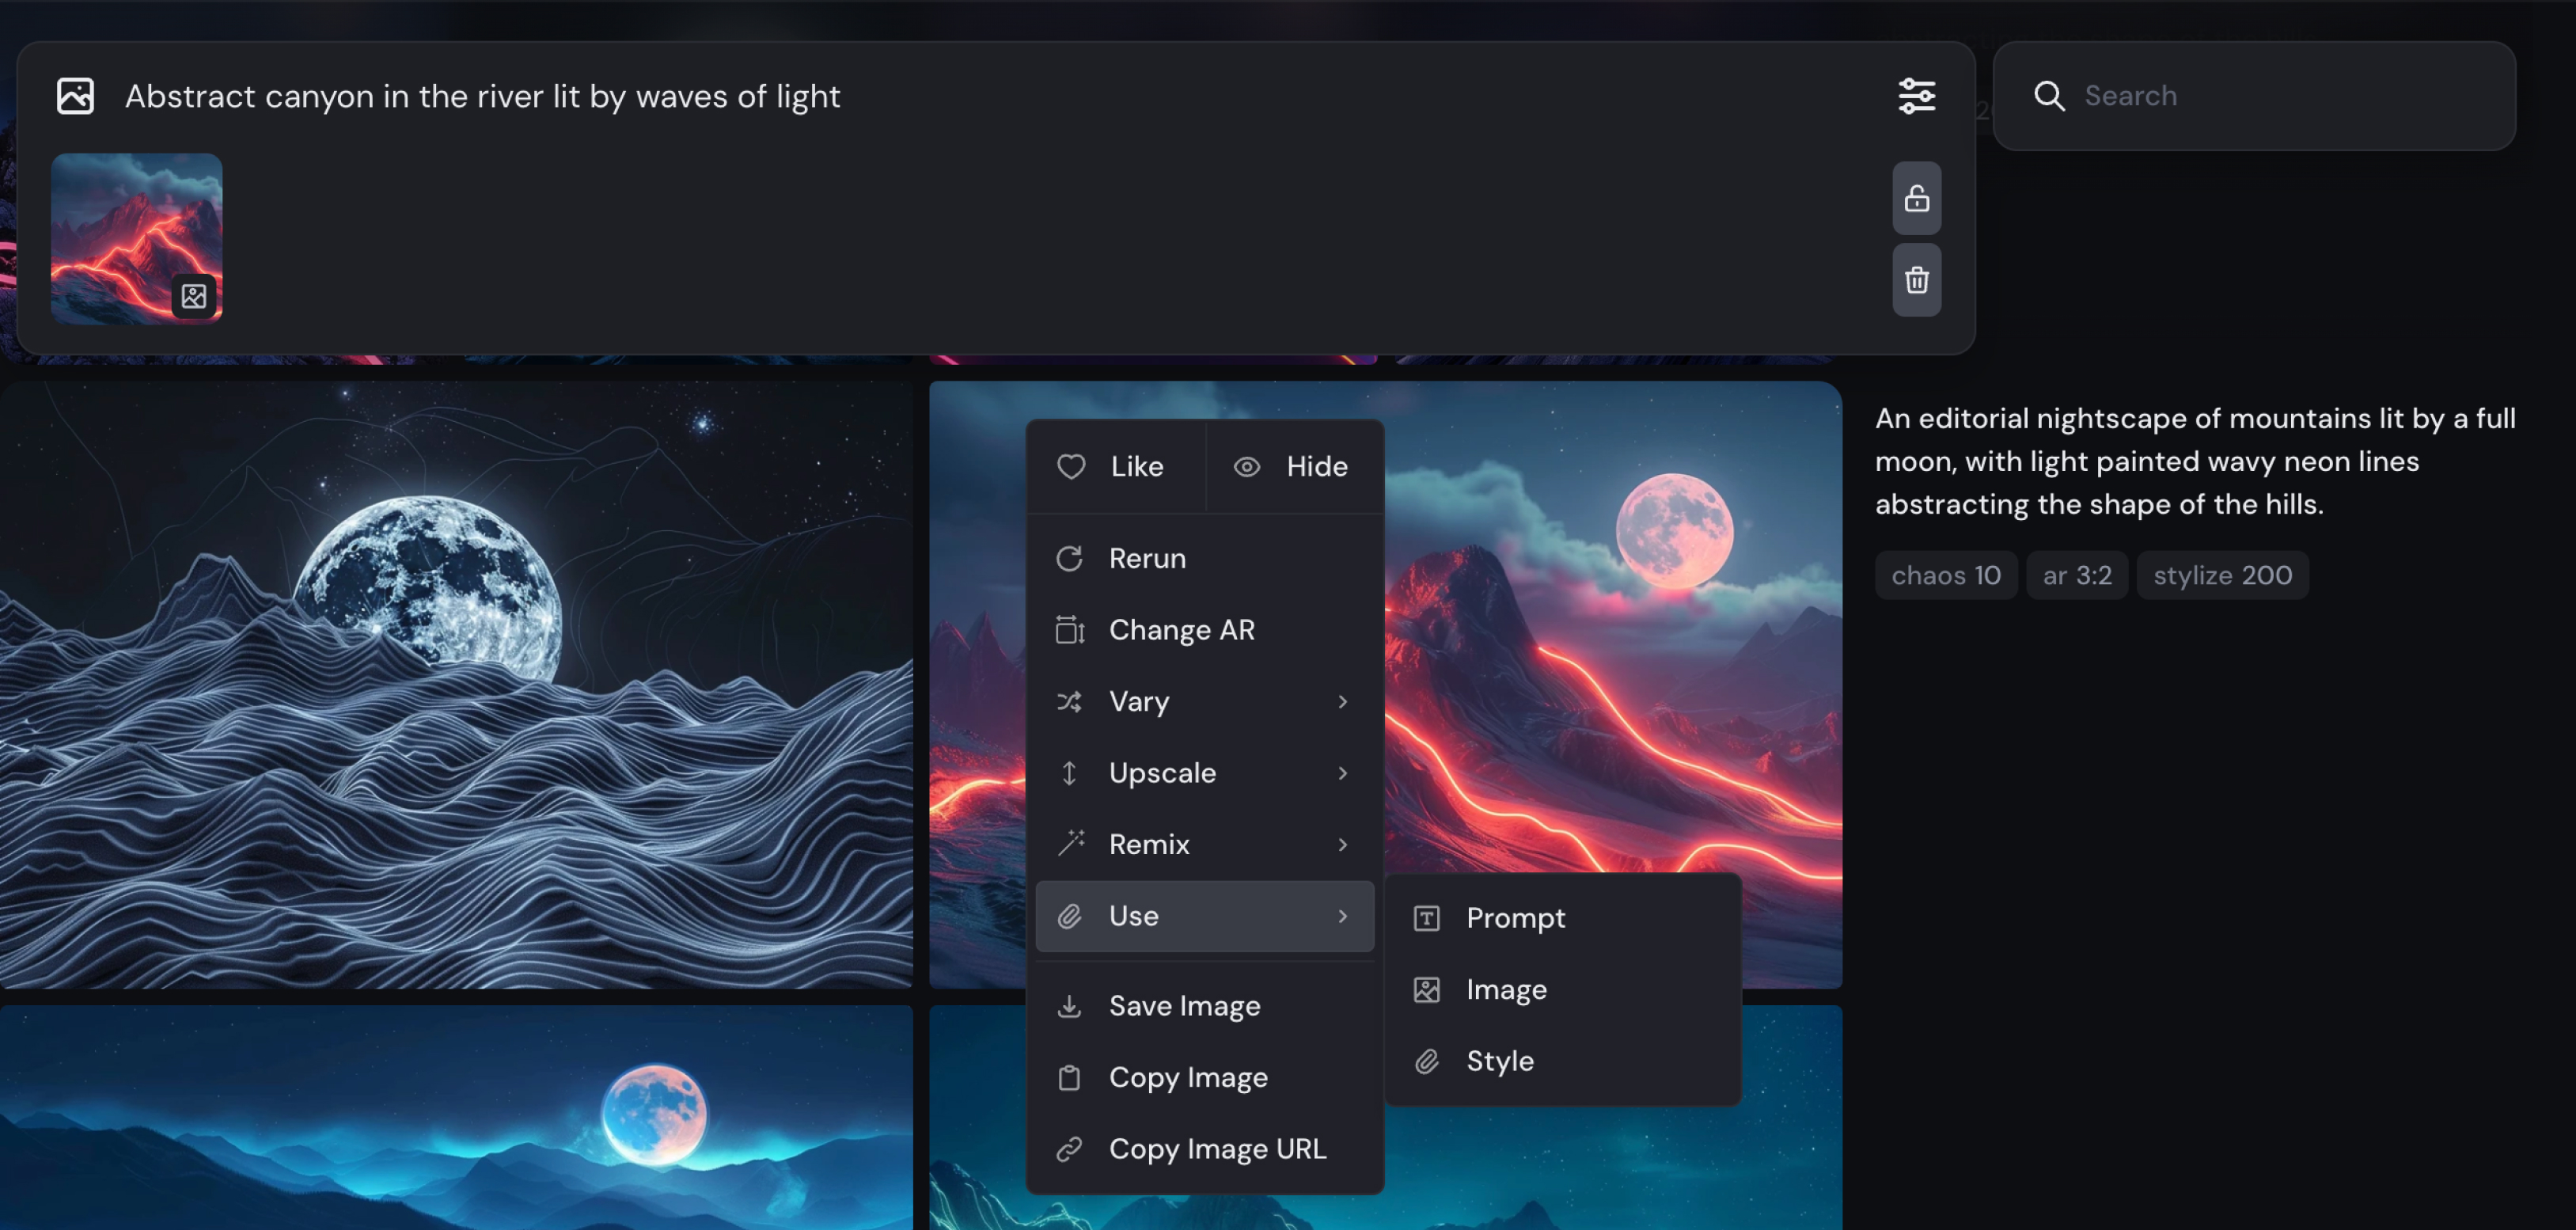The height and width of the screenshot is (1230, 2576).
Task: Click the Rerun option
Action: pyautogui.click(x=1146, y=558)
